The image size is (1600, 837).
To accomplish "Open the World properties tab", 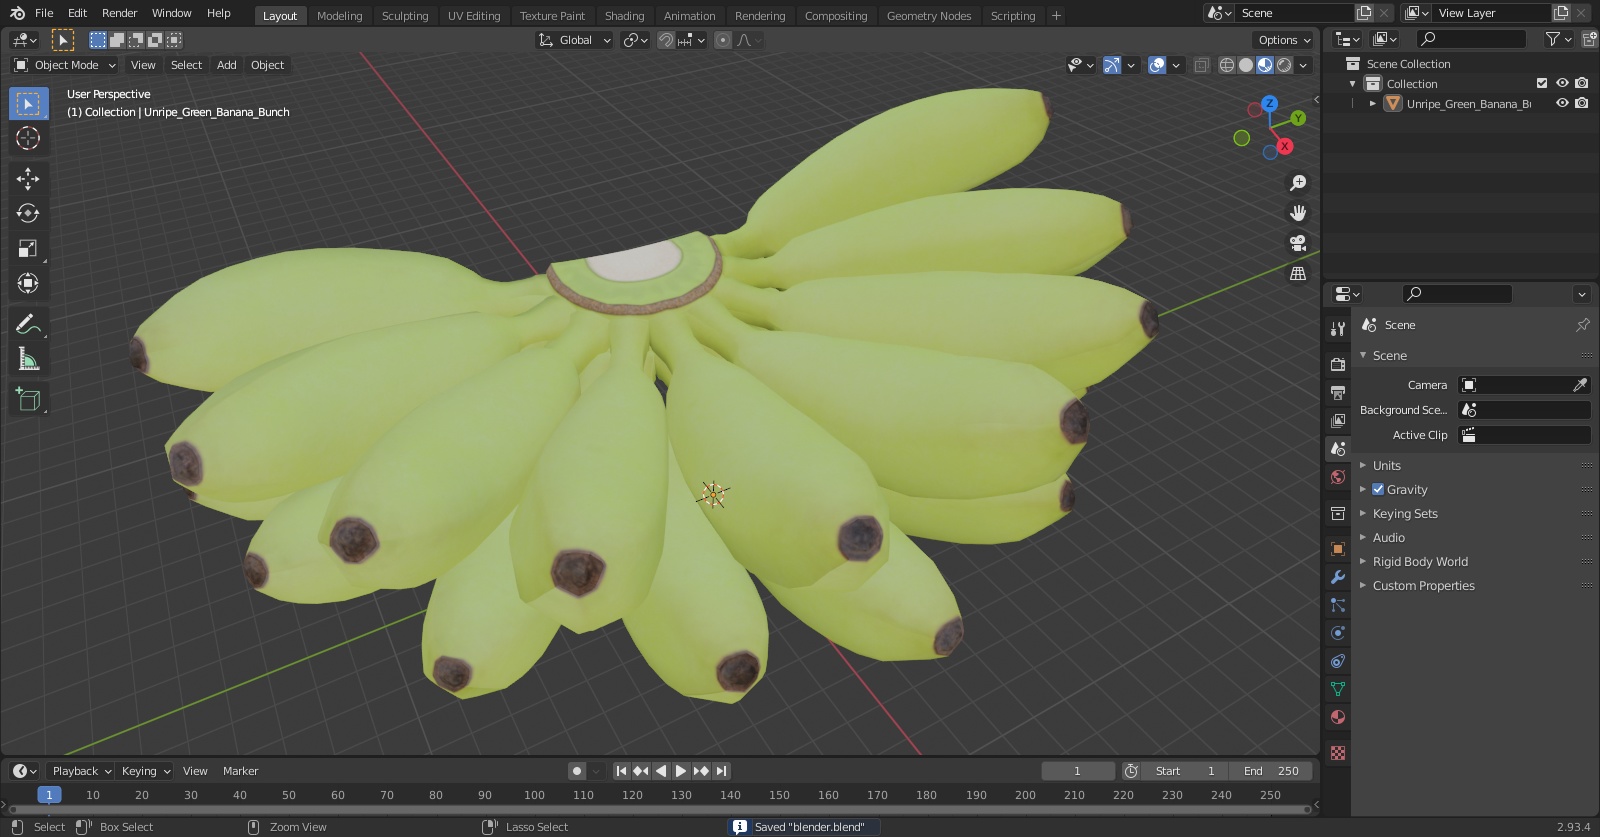I will click(1338, 477).
